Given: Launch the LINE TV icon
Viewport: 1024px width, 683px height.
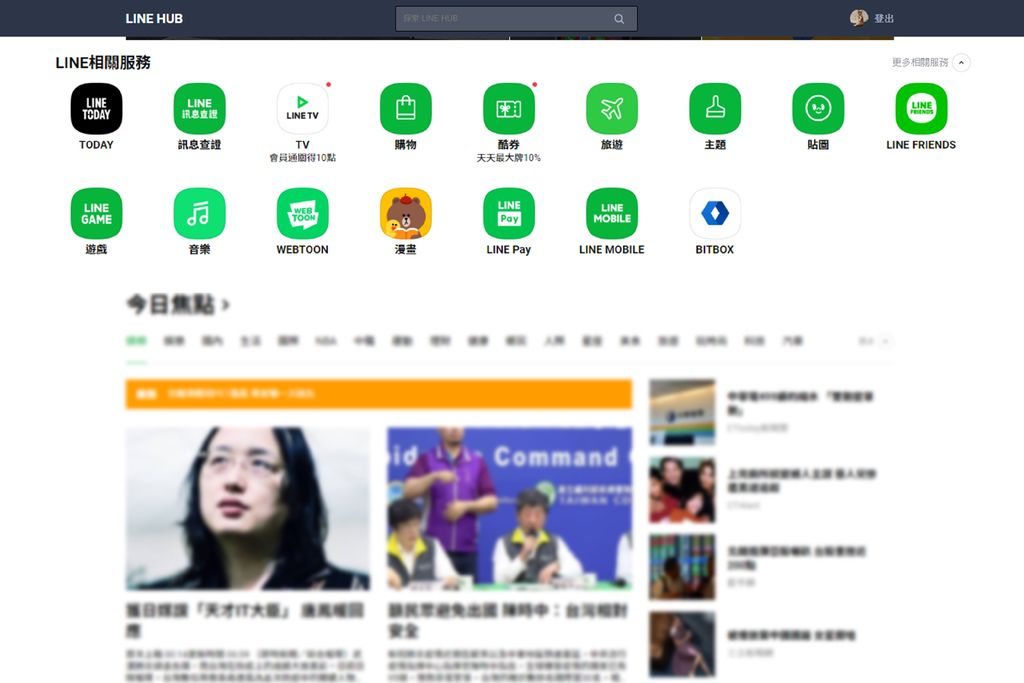Looking at the screenshot, I should pyautogui.click(x=302, y=108).
